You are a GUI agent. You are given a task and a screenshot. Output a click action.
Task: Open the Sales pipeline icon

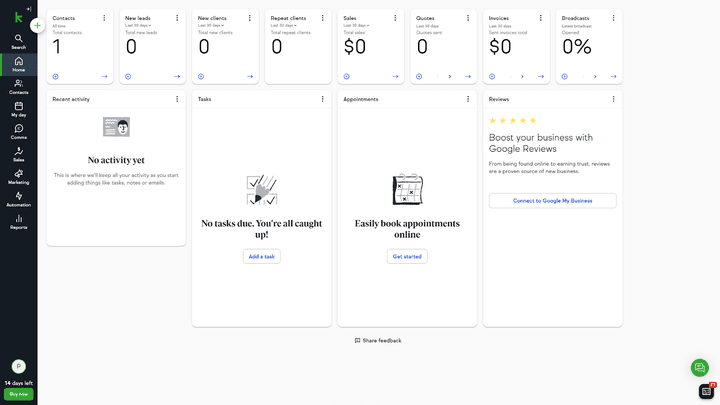[18, 153]
